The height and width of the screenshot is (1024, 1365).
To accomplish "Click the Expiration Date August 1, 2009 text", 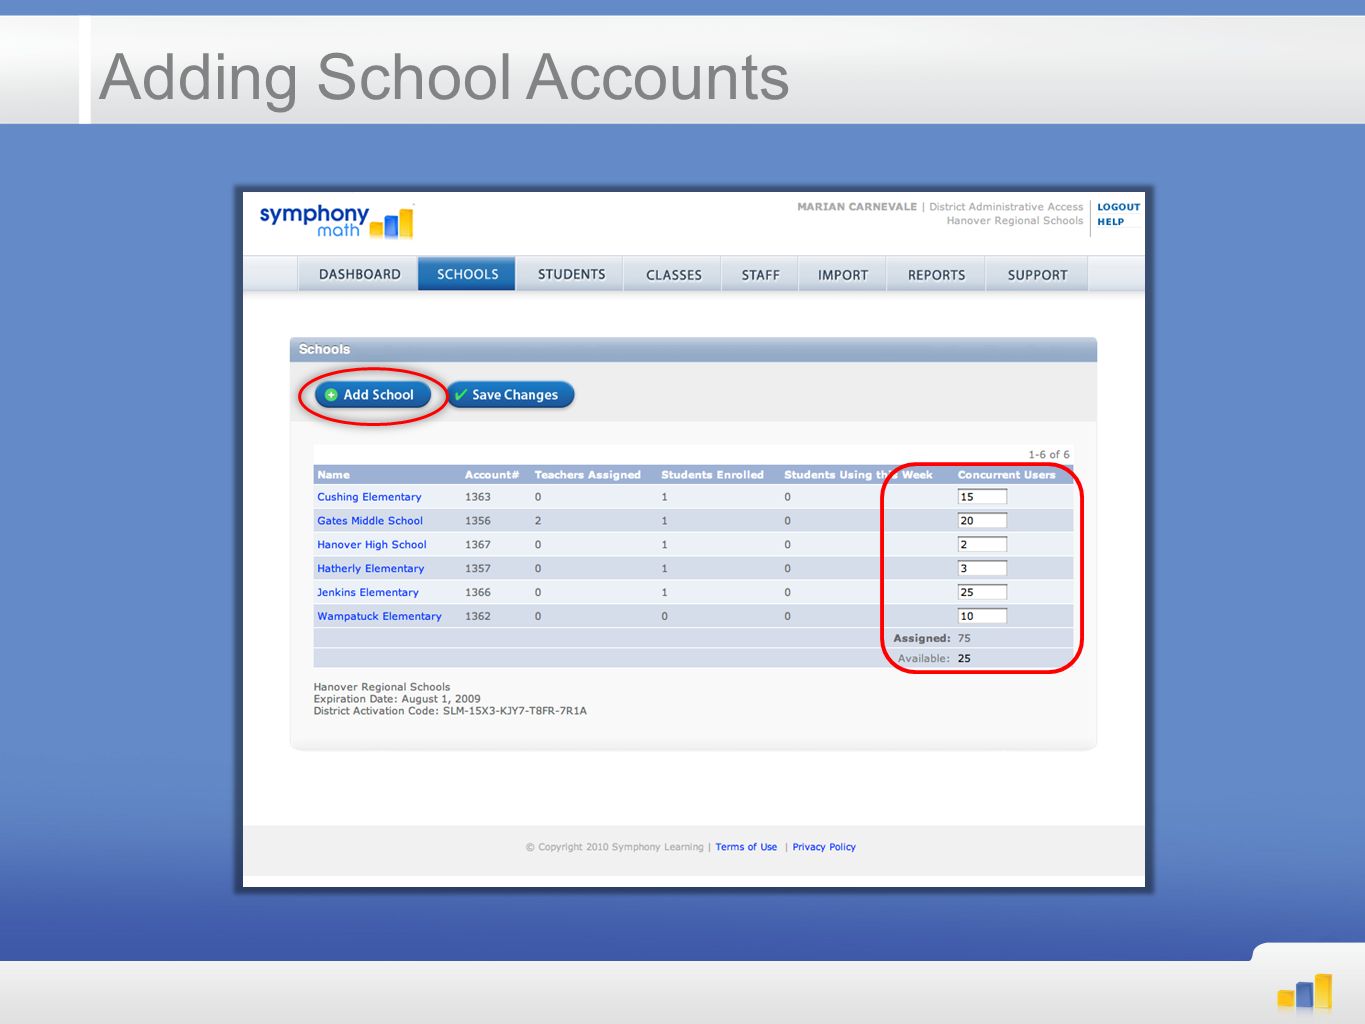I will point(397,699).
